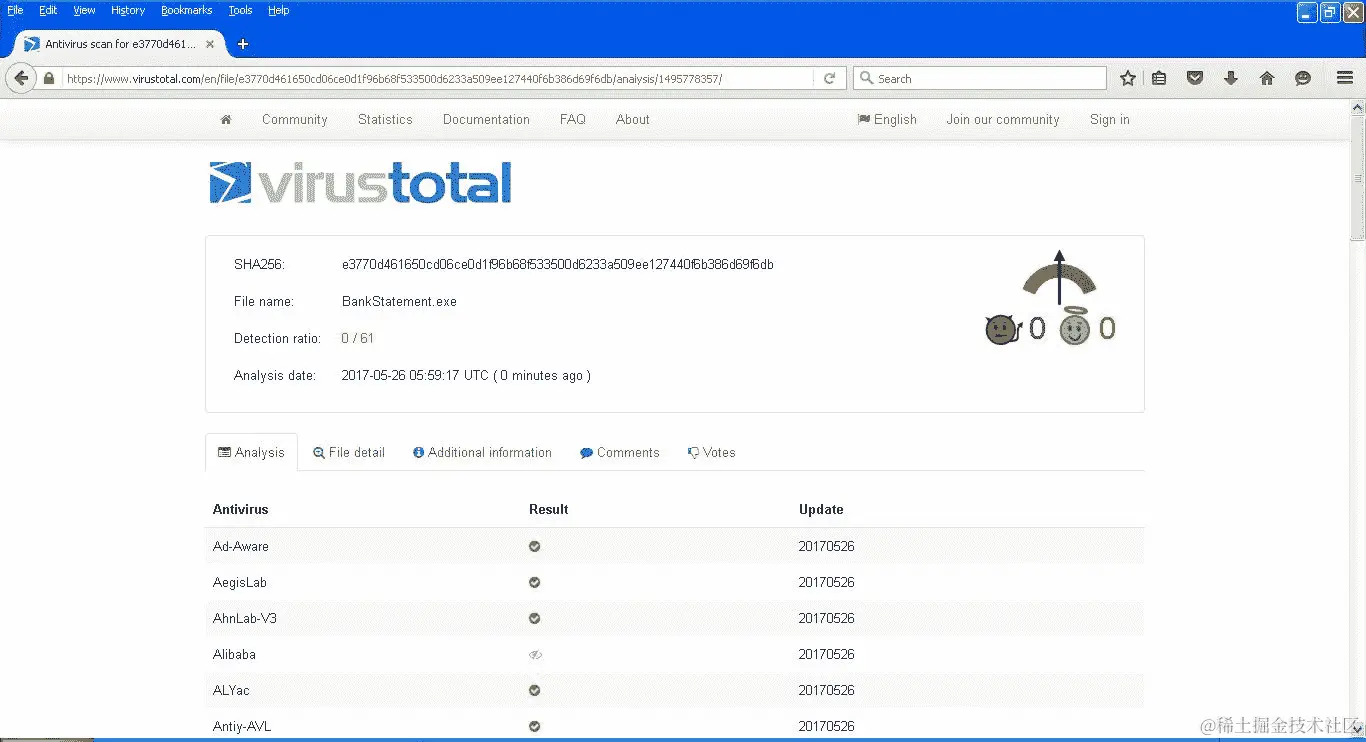Image resolution: width=1366 pixels, height=742 pixels.
Task: Click the Sign in link
Action: [1110, 119]
